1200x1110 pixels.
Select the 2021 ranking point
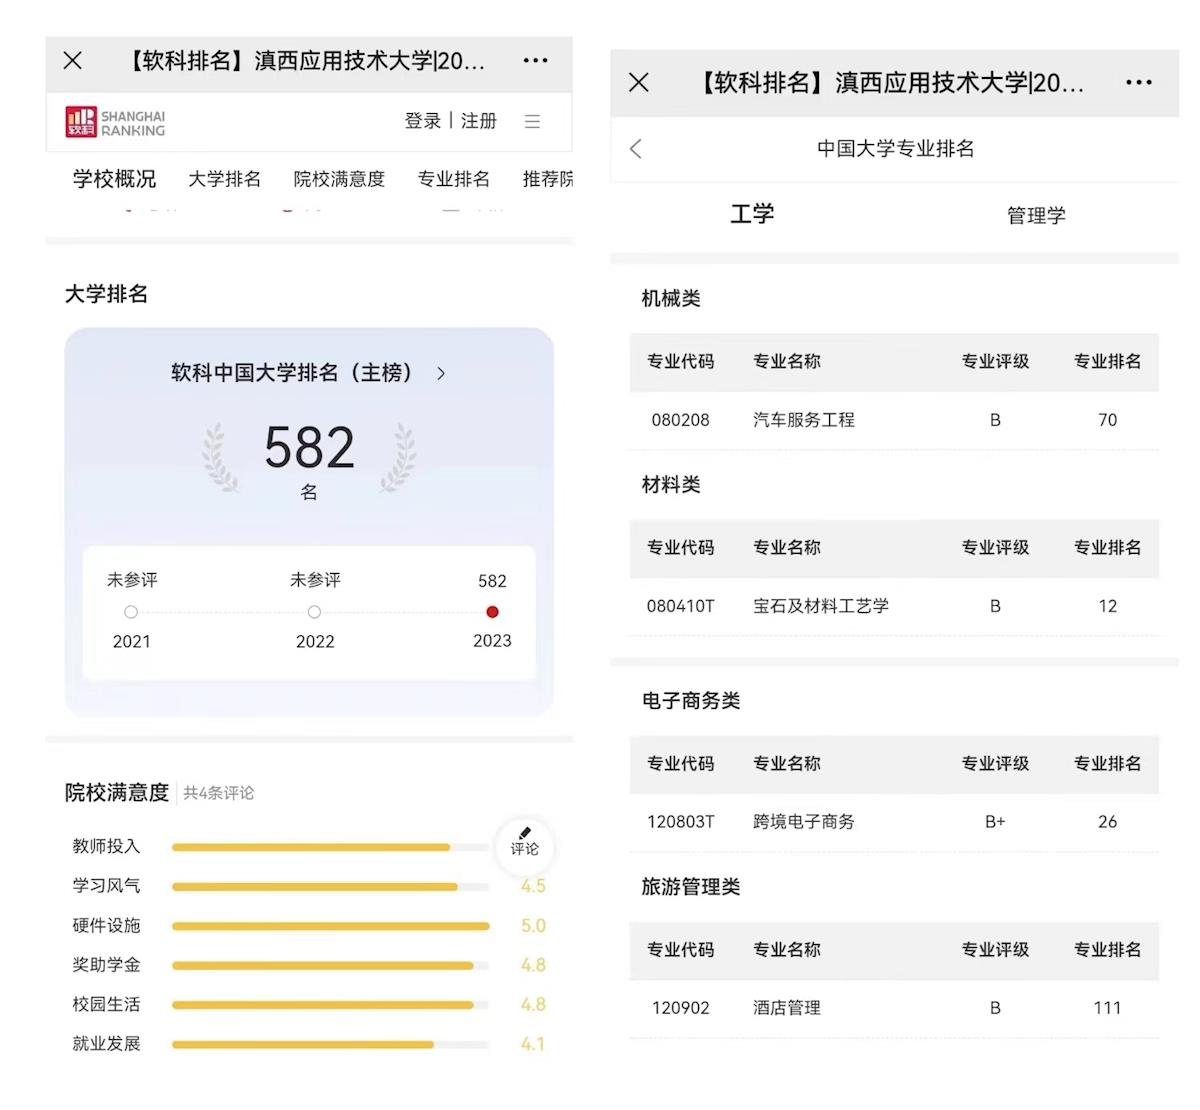point(131,612)
